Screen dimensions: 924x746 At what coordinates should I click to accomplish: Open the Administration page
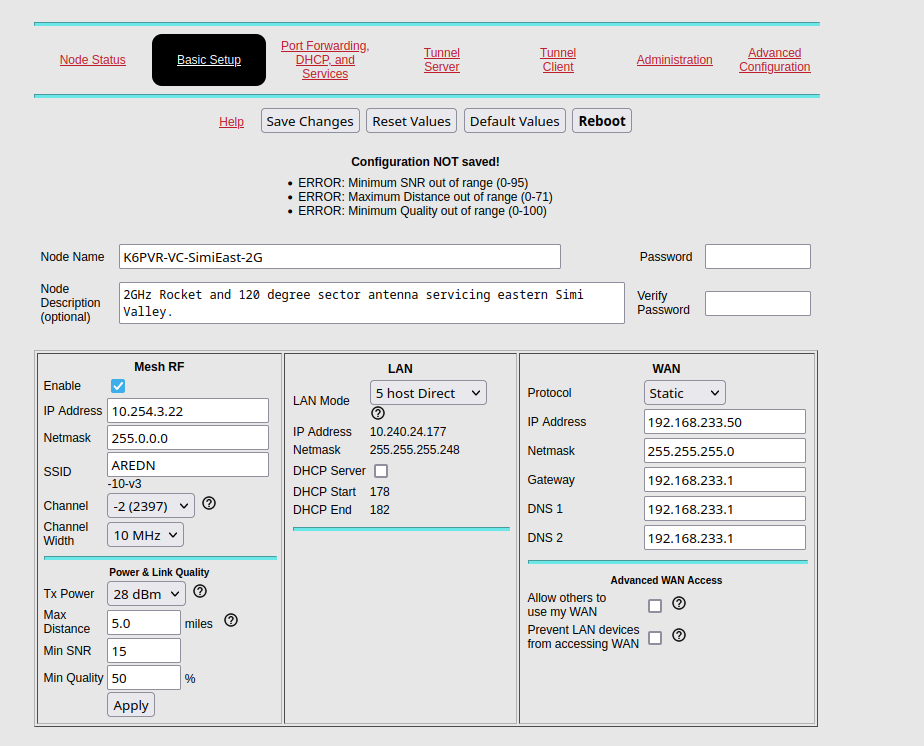674,60
